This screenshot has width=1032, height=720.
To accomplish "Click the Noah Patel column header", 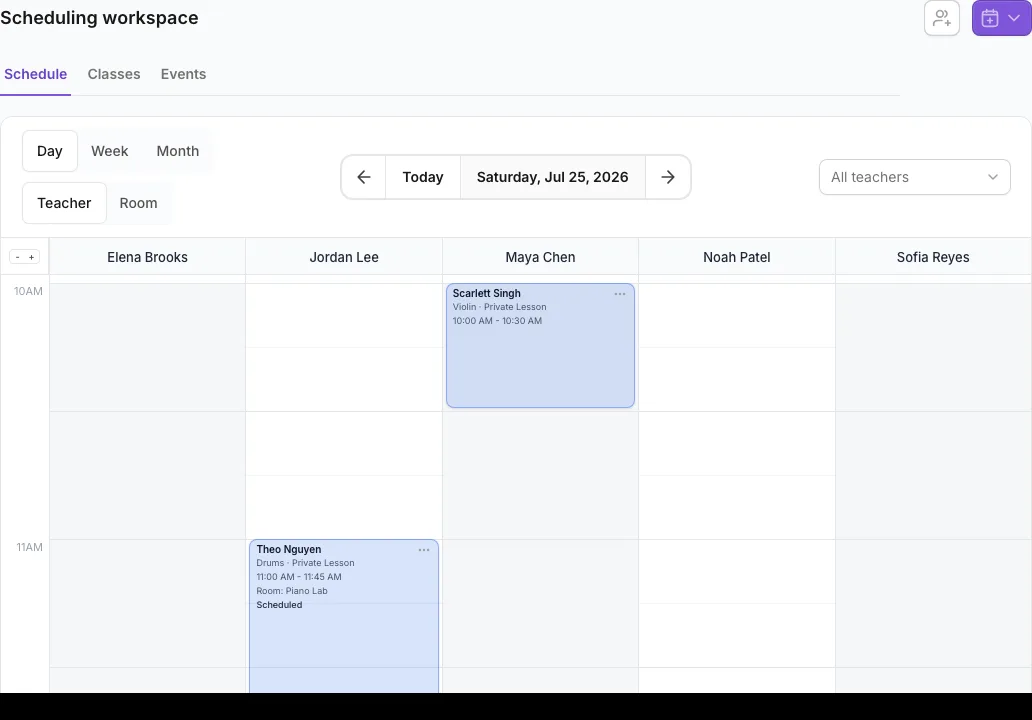I will [736, 257].
